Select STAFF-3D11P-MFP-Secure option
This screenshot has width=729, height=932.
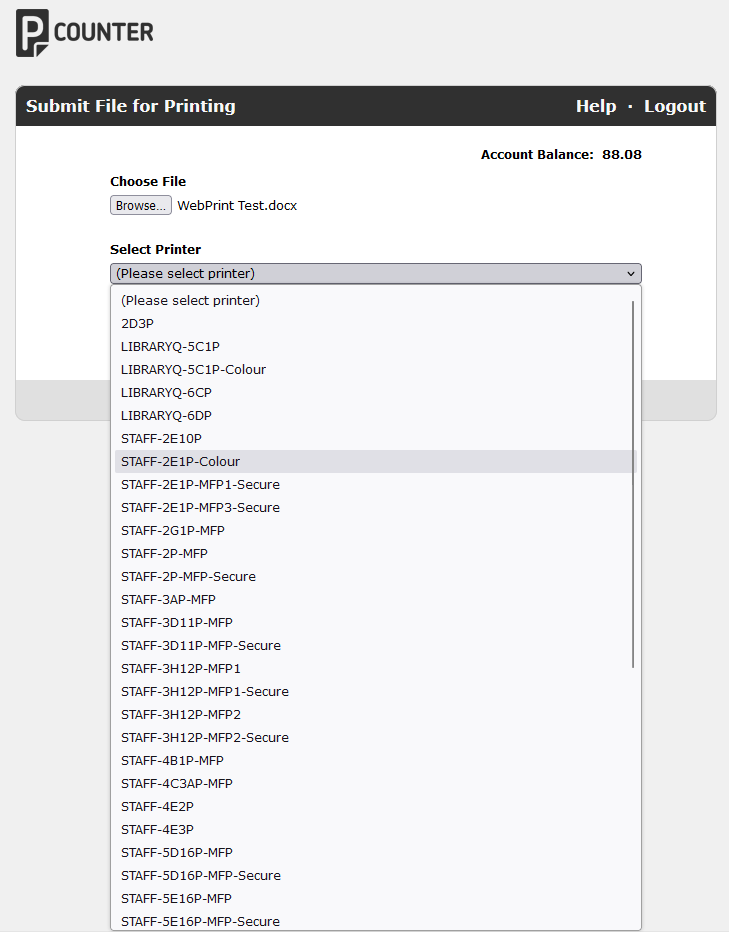[x=376, y=646]
